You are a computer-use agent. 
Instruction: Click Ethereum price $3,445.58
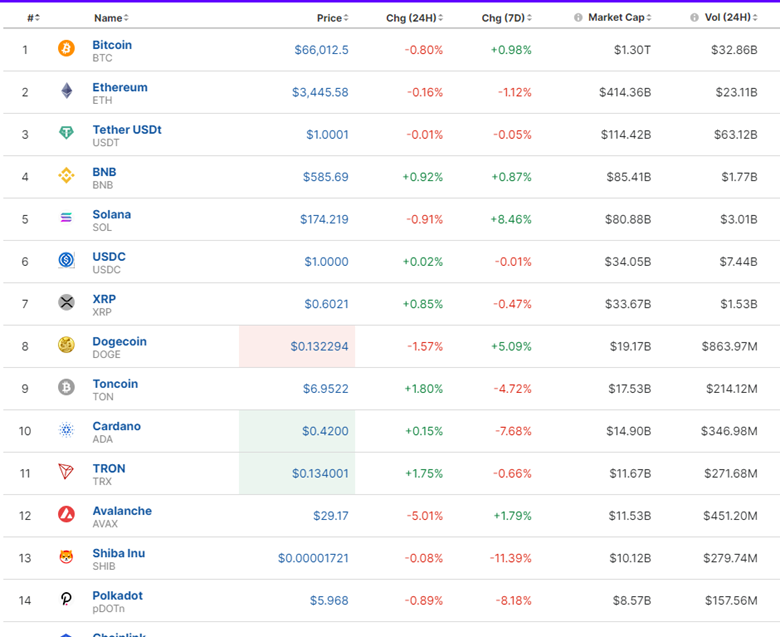pyautogui.click(x=320, y=92)
